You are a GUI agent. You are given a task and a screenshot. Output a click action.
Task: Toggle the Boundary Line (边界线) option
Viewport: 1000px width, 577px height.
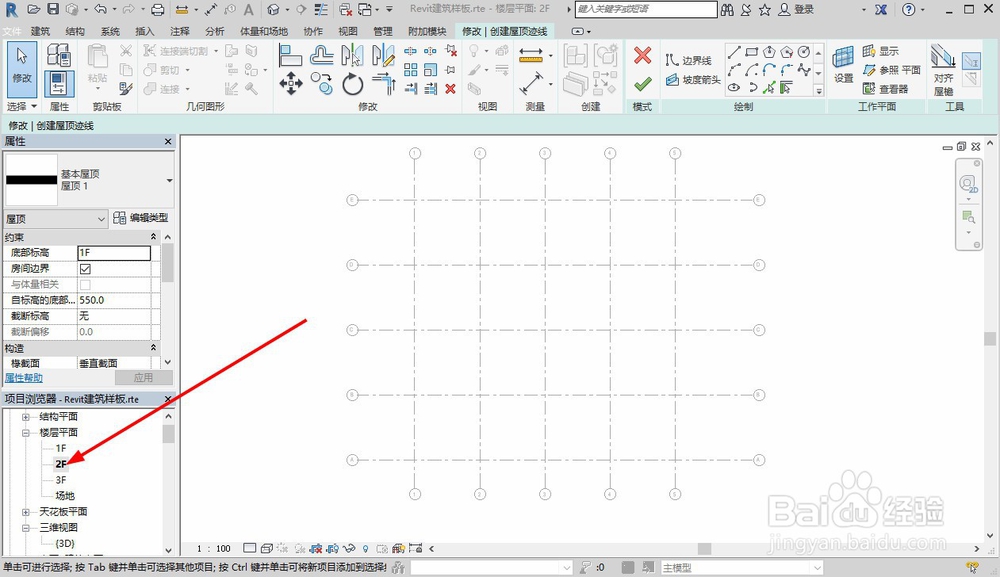pos(688,61)
